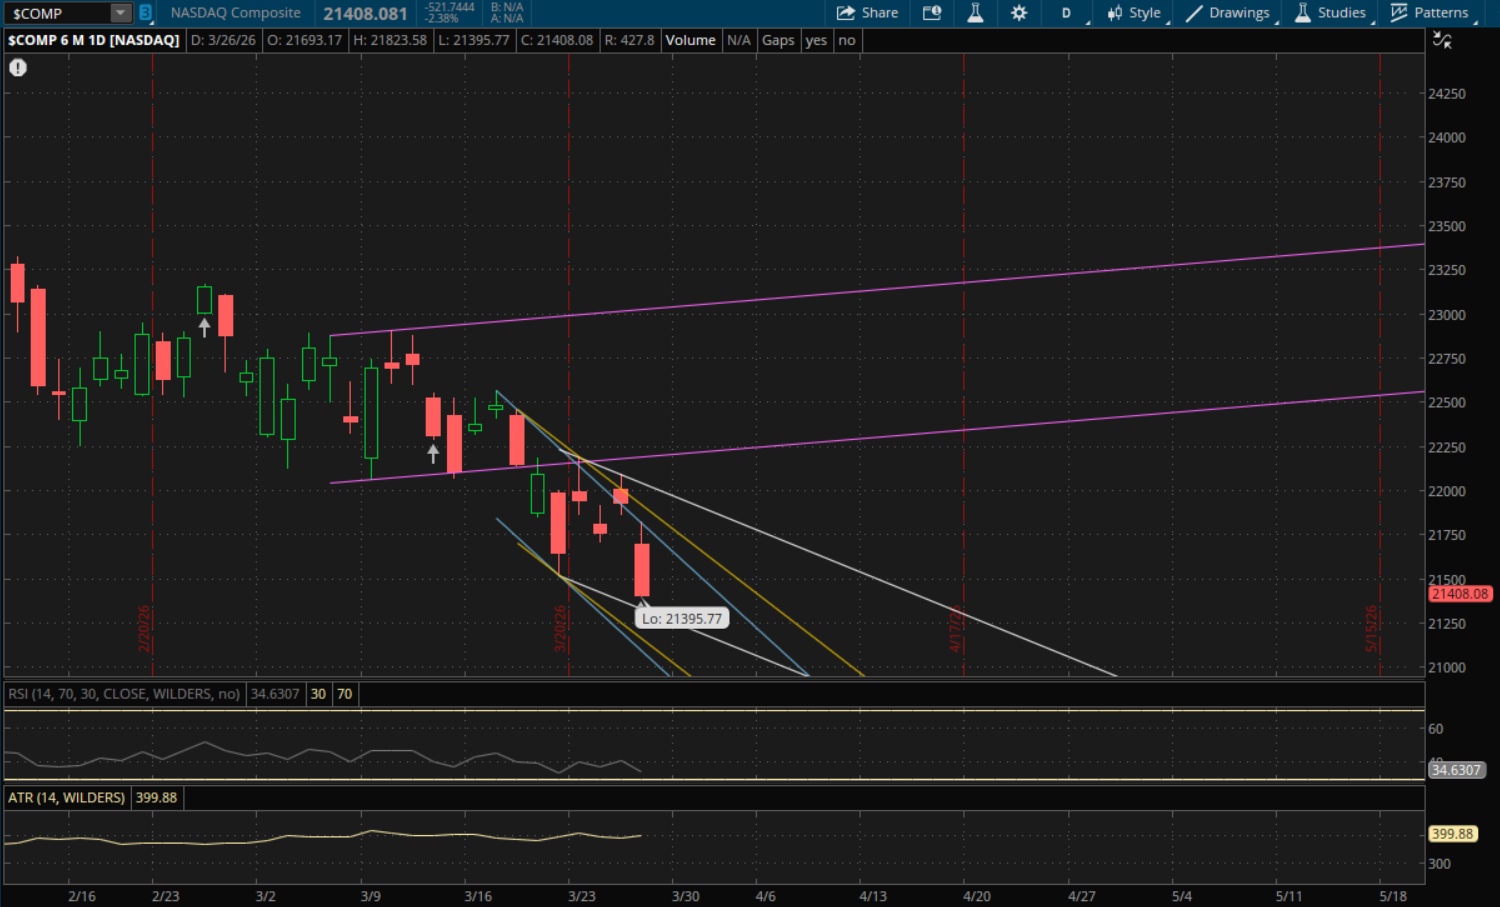Click the collapse arrows icon above price axis
Screen dimensions: 1500x907
tap(1442, 40)
